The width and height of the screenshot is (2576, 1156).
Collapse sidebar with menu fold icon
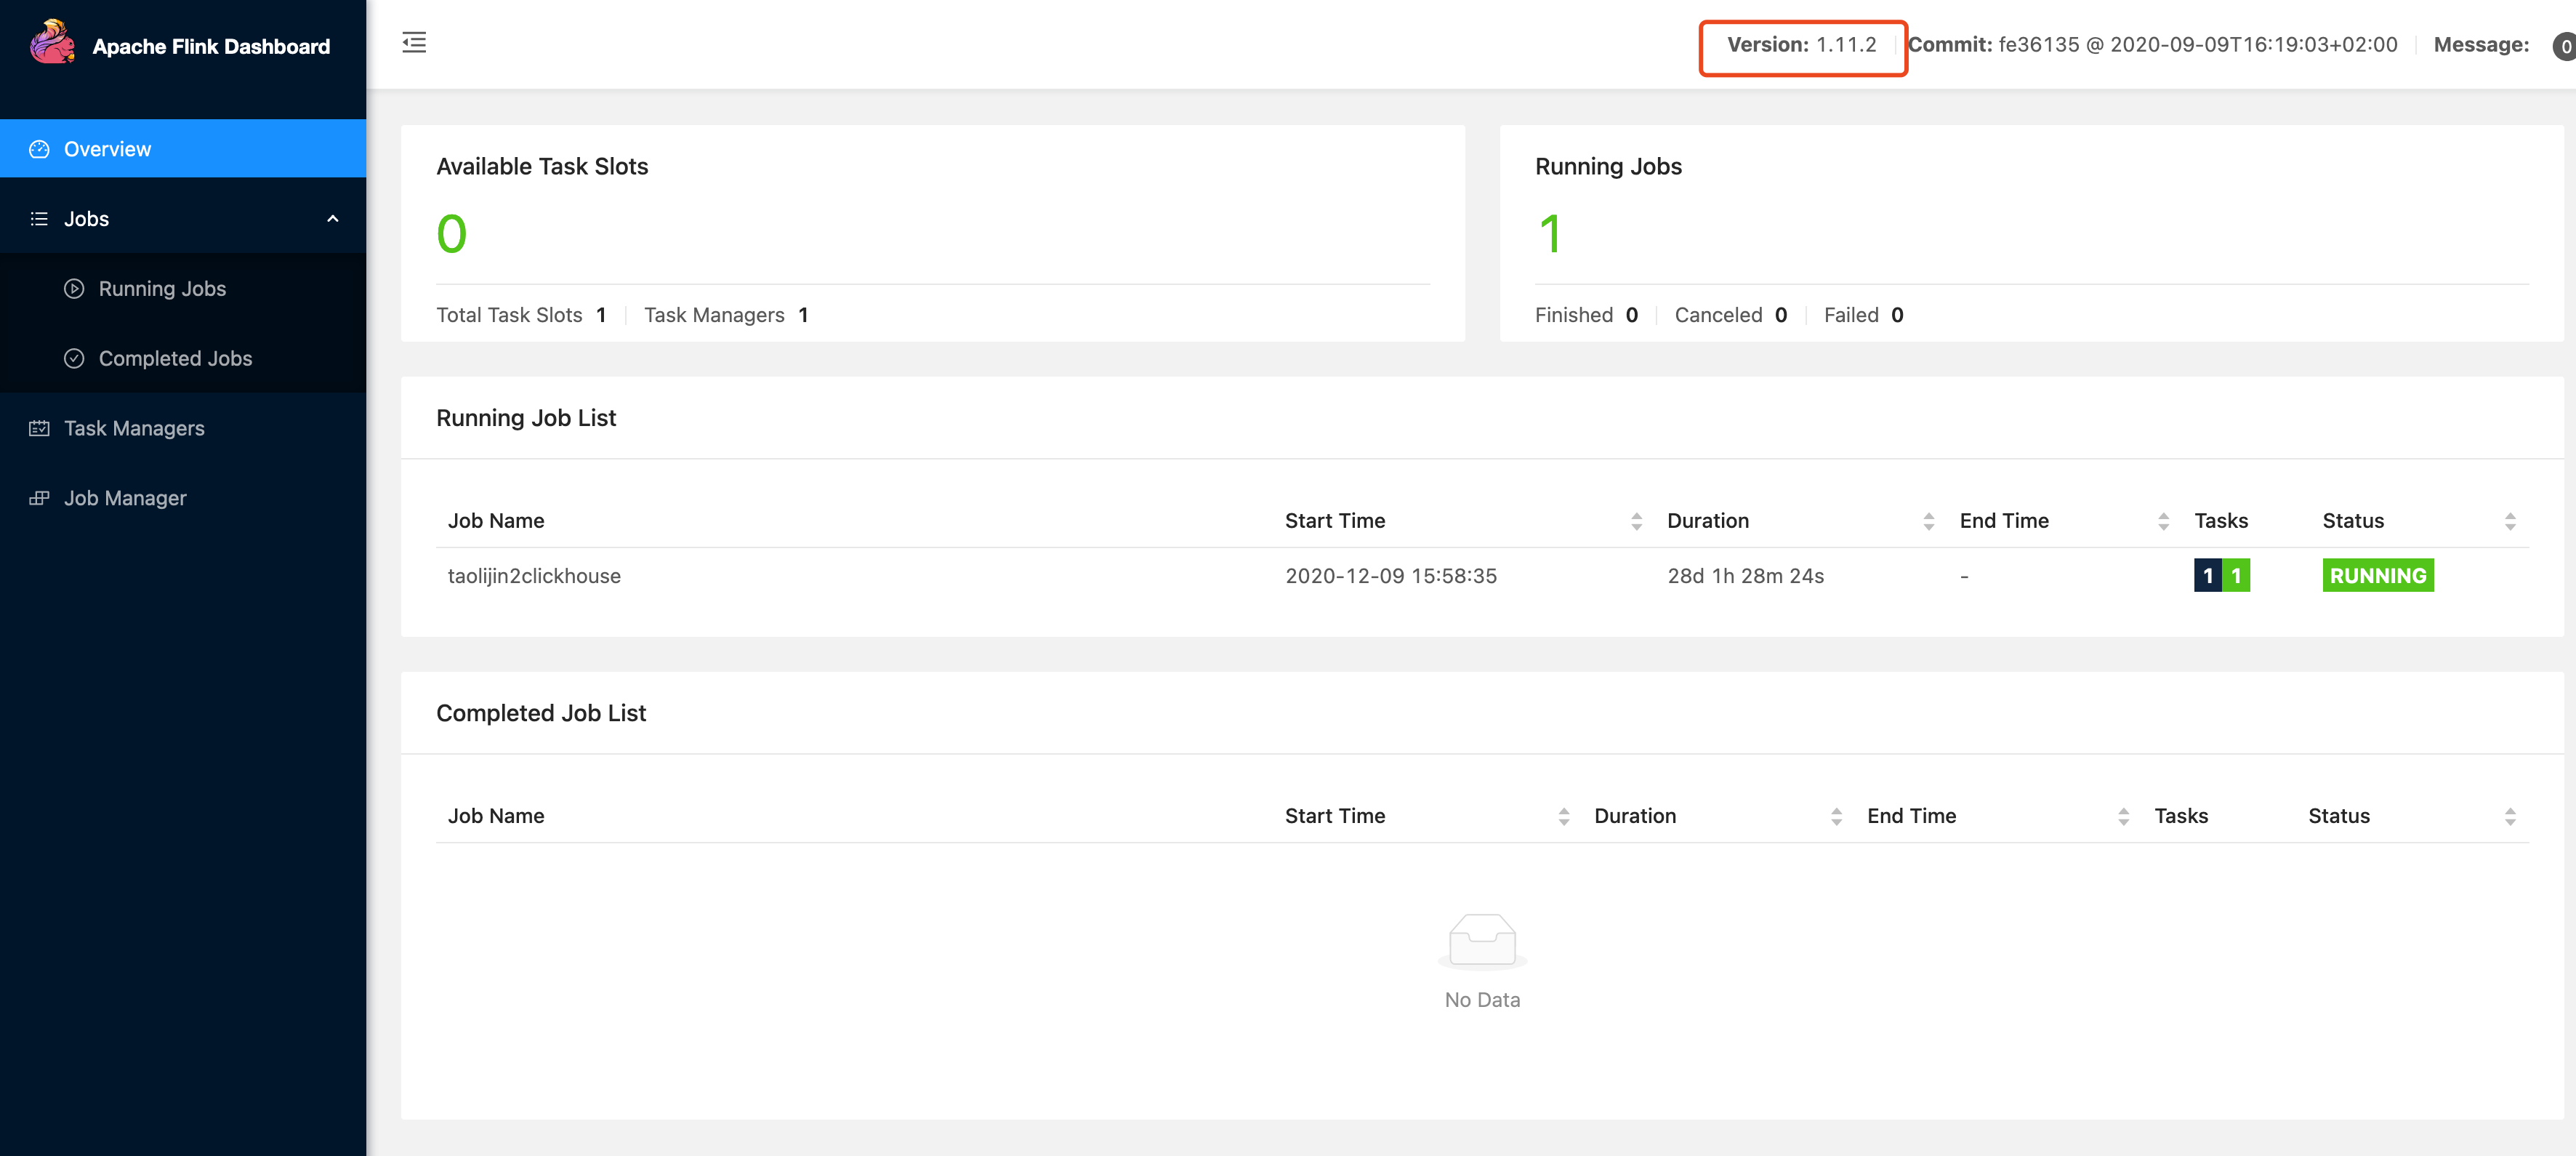(x=414, y=43)
